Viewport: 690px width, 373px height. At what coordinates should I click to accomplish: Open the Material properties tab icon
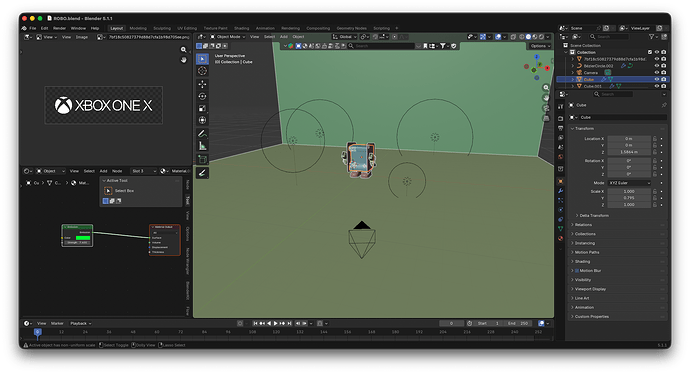pos(561,238)
